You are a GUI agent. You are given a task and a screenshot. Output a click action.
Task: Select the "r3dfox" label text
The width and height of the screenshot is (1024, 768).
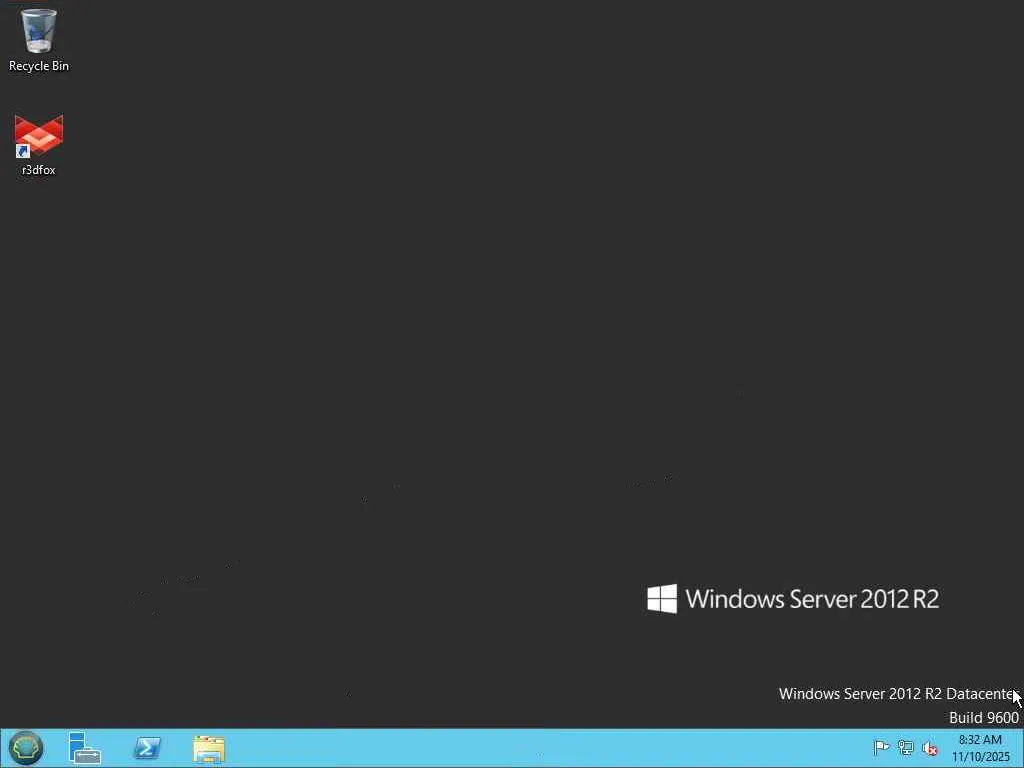tap(39, 170)
